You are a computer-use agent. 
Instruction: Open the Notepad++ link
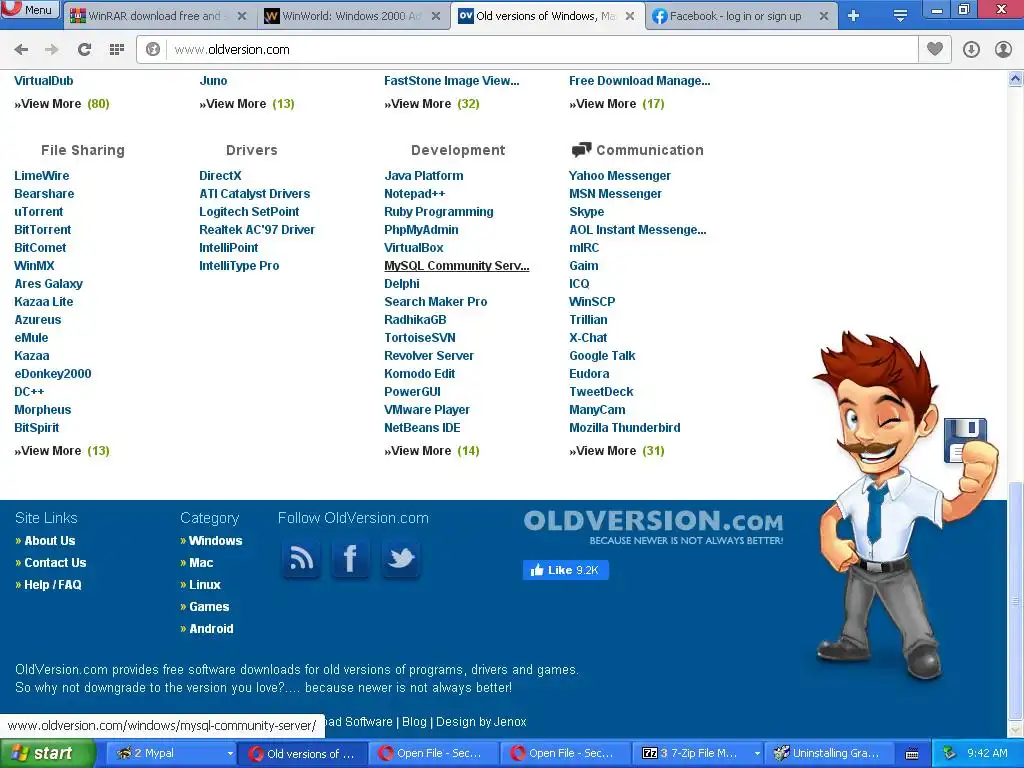coord(415,194)
